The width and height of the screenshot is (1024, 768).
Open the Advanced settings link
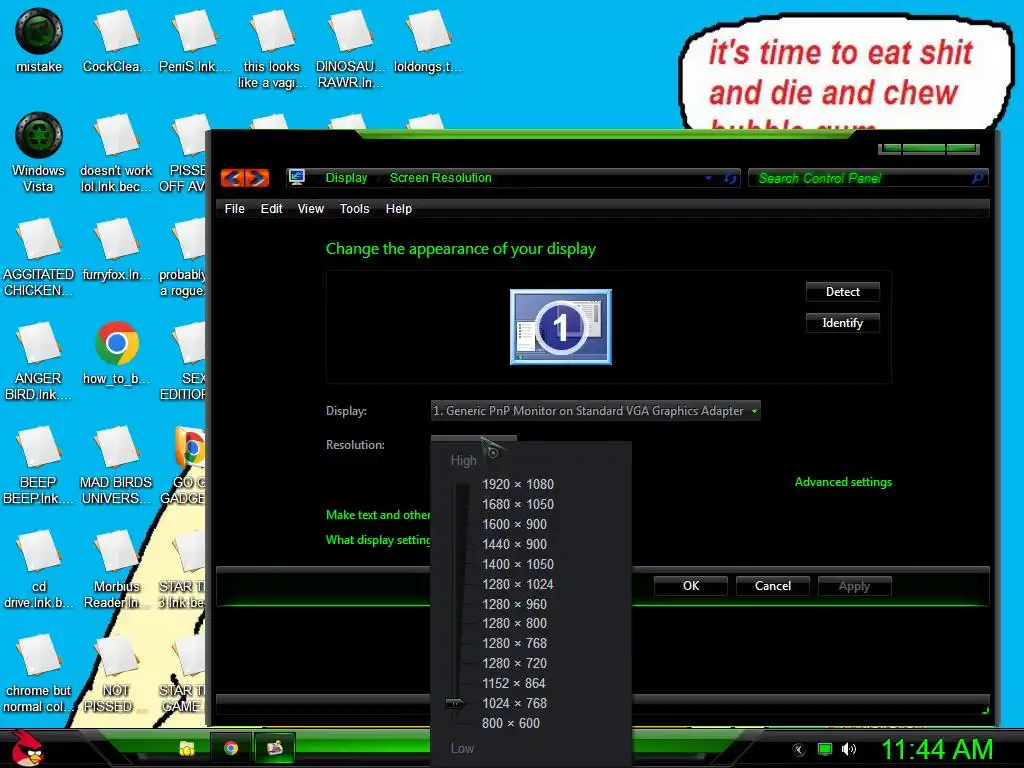click(x=843, y=482)
